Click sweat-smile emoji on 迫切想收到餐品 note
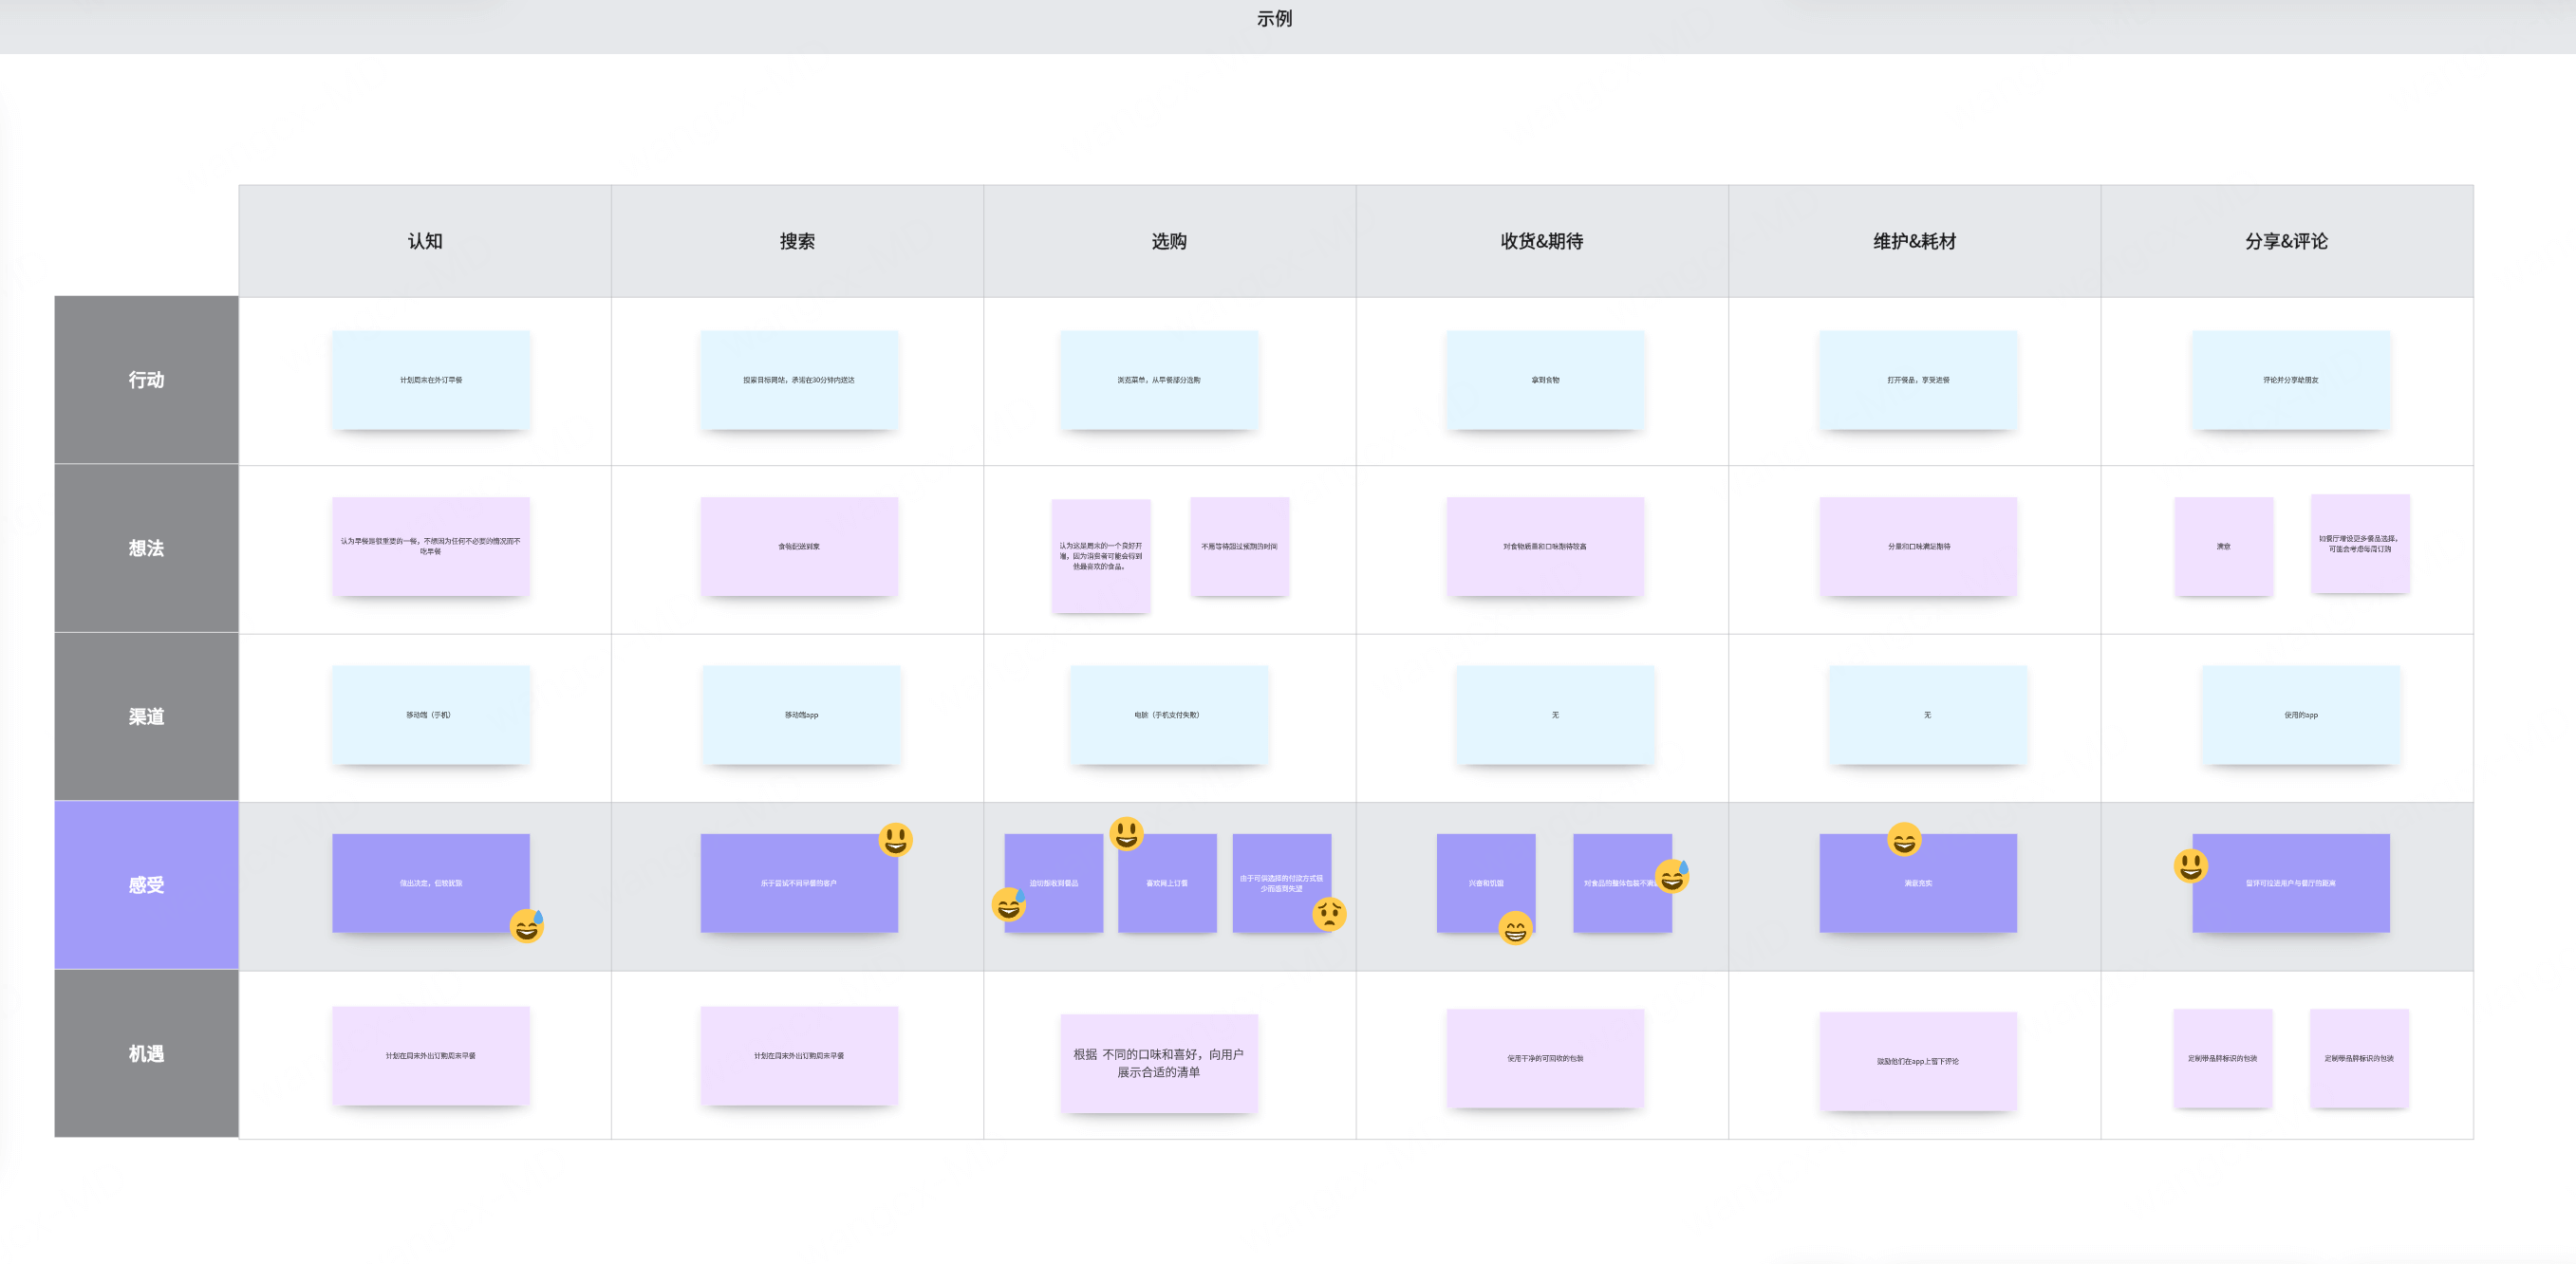This screenshot has width=2576, height=1264. [1009, 905]
